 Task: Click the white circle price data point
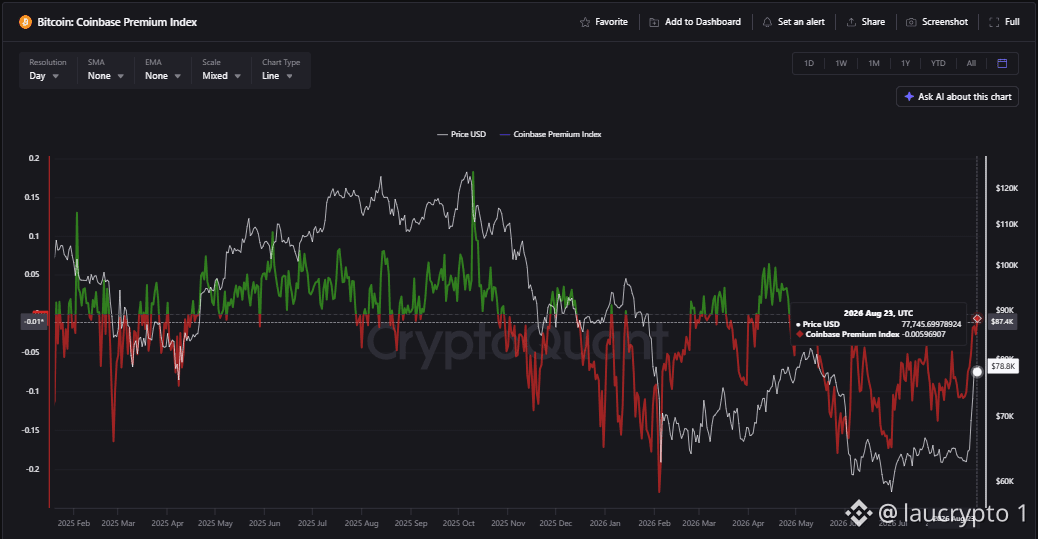pyautogui.click(x=977, y=372)
